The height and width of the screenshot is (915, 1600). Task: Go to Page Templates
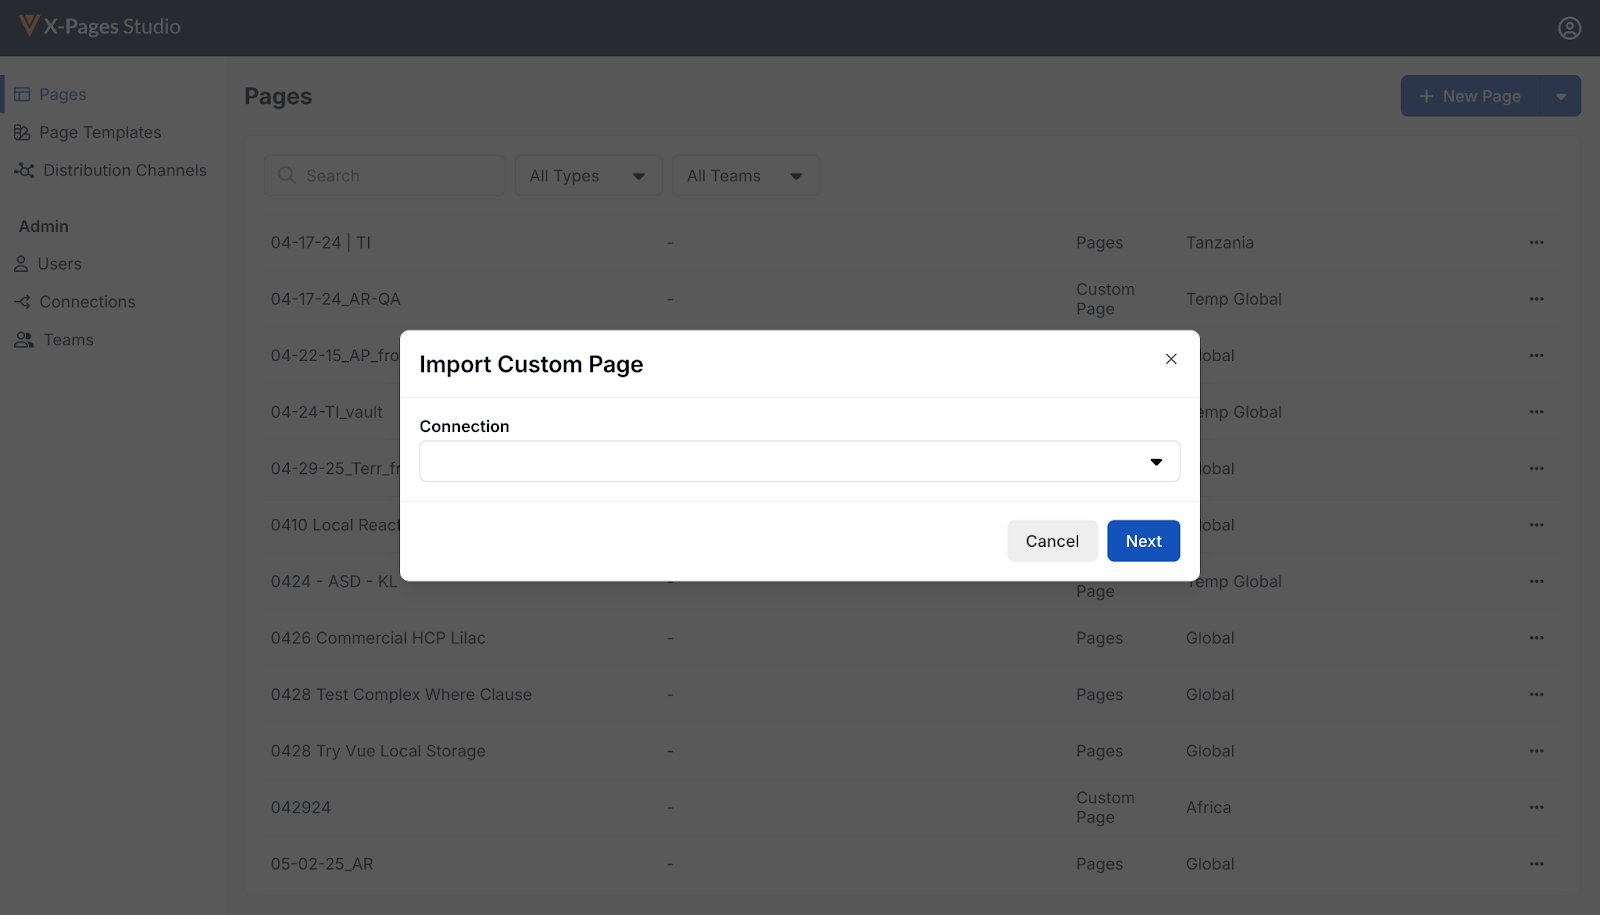coord(99,132)
